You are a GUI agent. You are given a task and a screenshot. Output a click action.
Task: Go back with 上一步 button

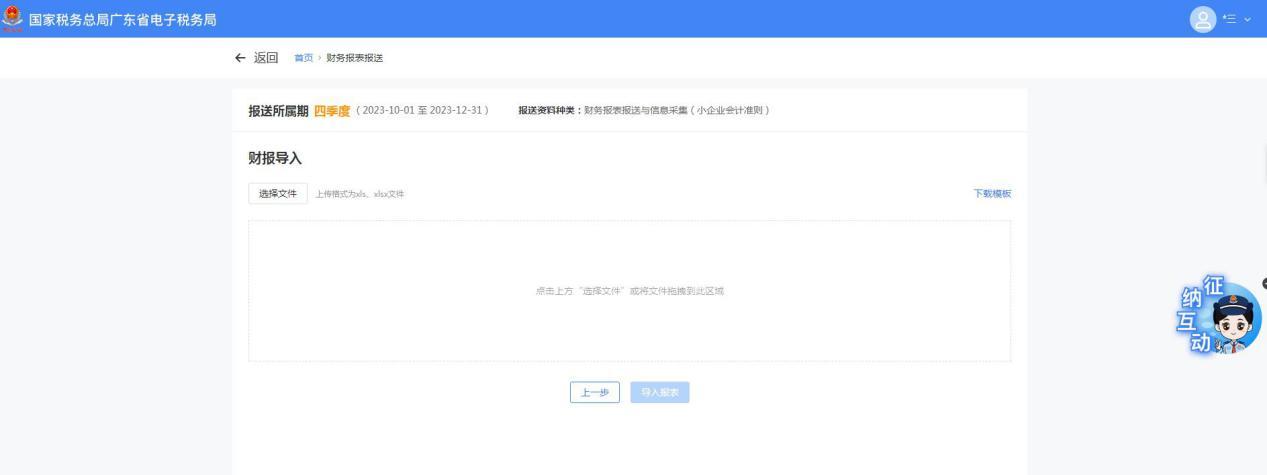595,393
